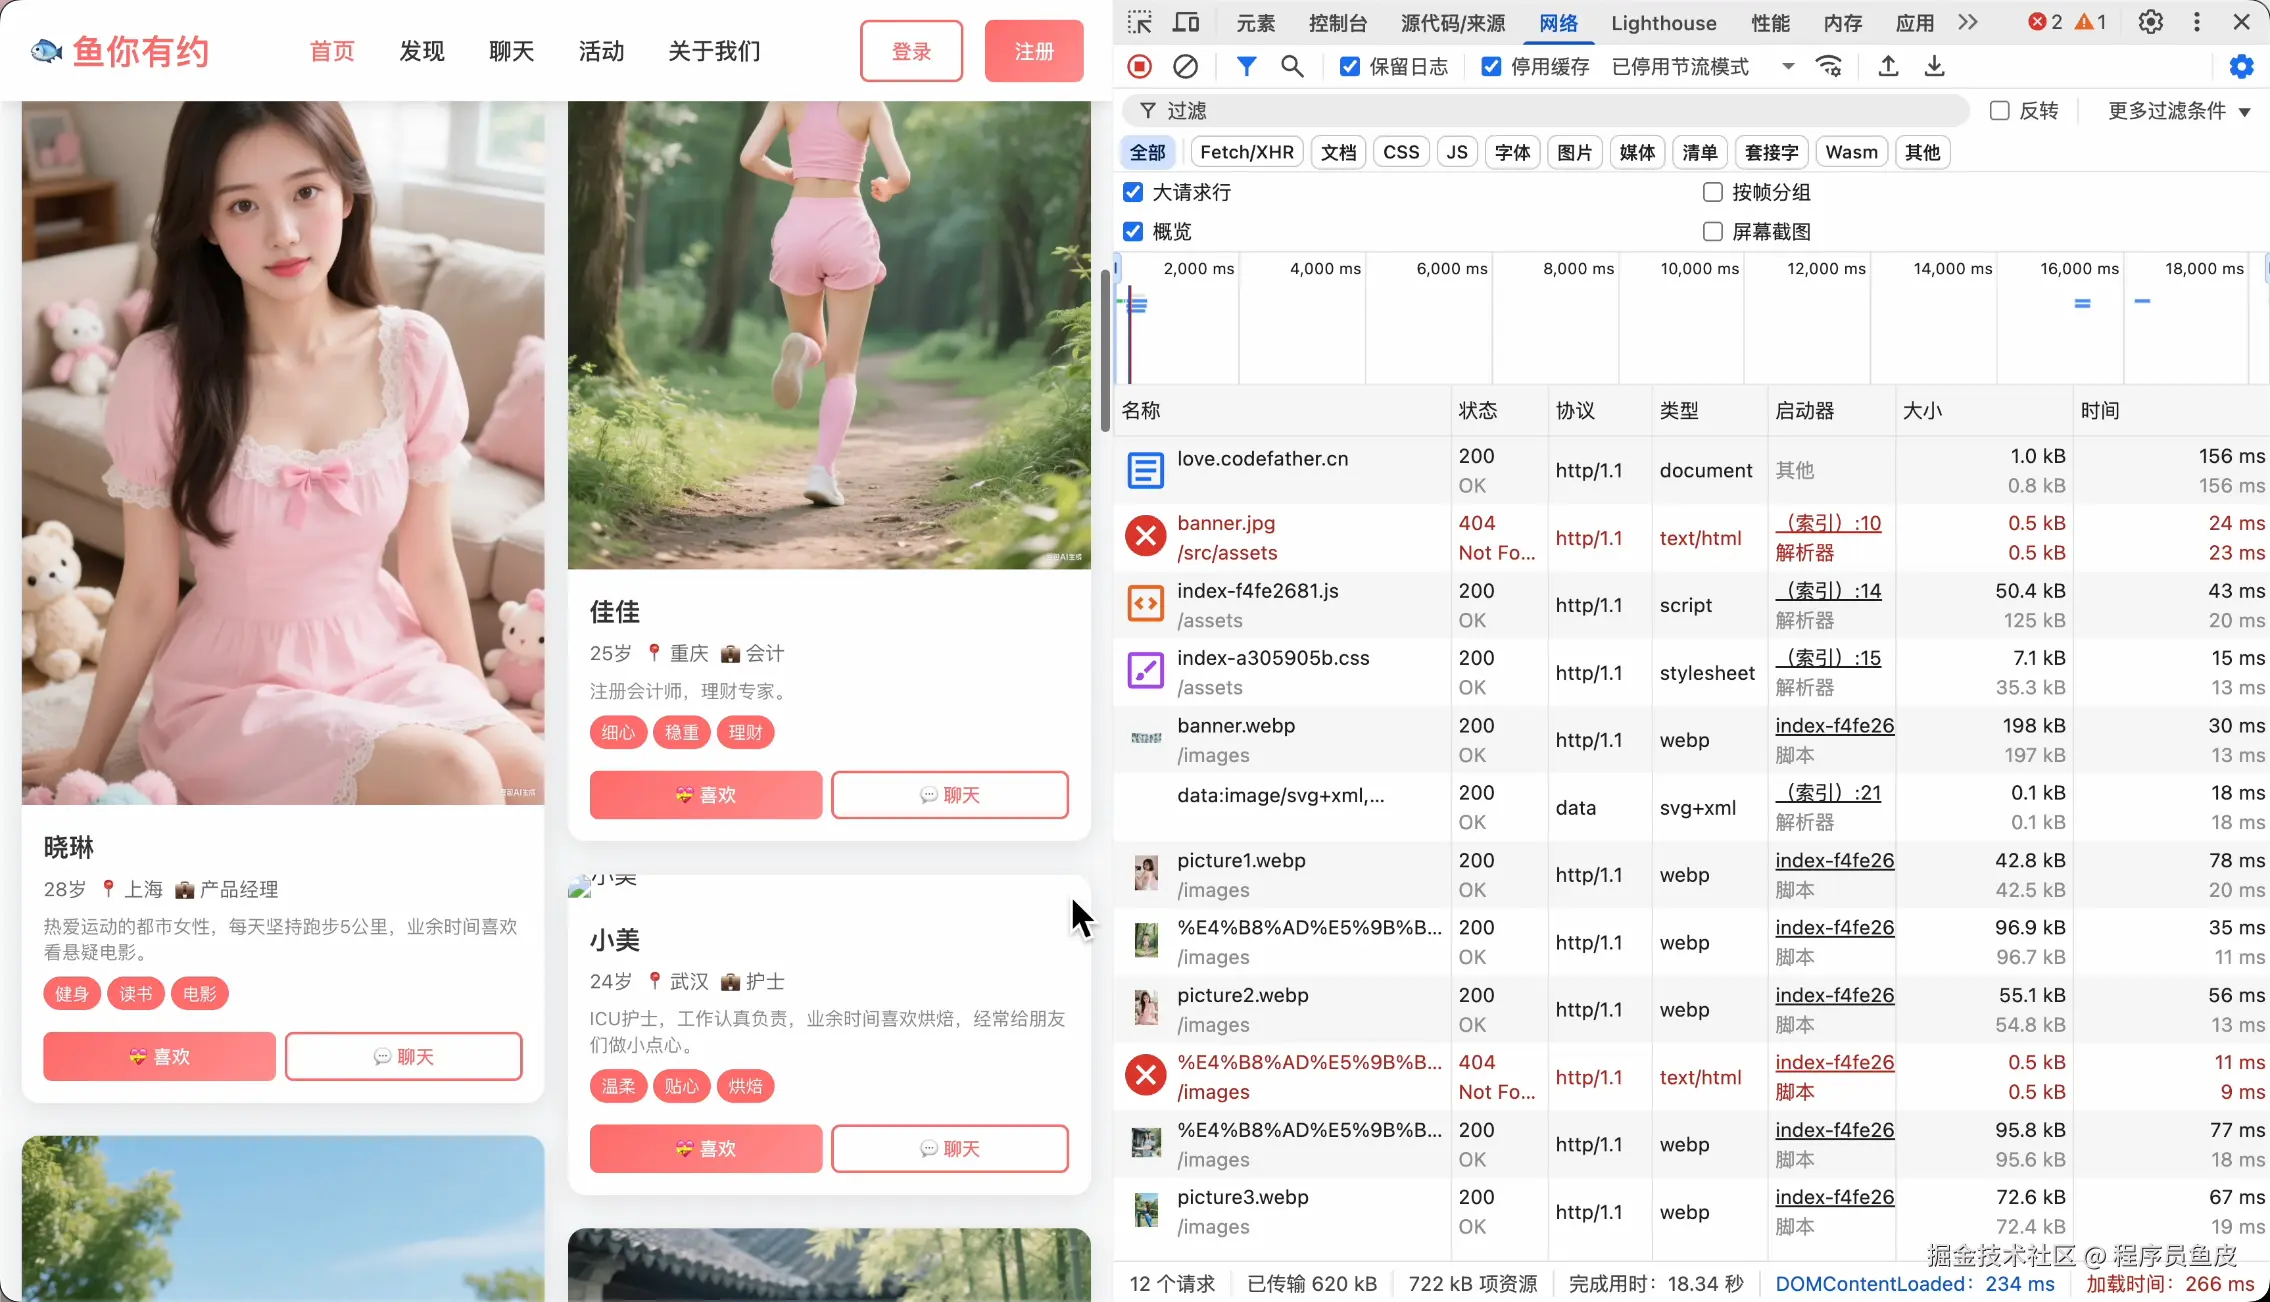Uncheck the 保留日志 checkbox
2270x1302 pixels.
click(1350, 66)
